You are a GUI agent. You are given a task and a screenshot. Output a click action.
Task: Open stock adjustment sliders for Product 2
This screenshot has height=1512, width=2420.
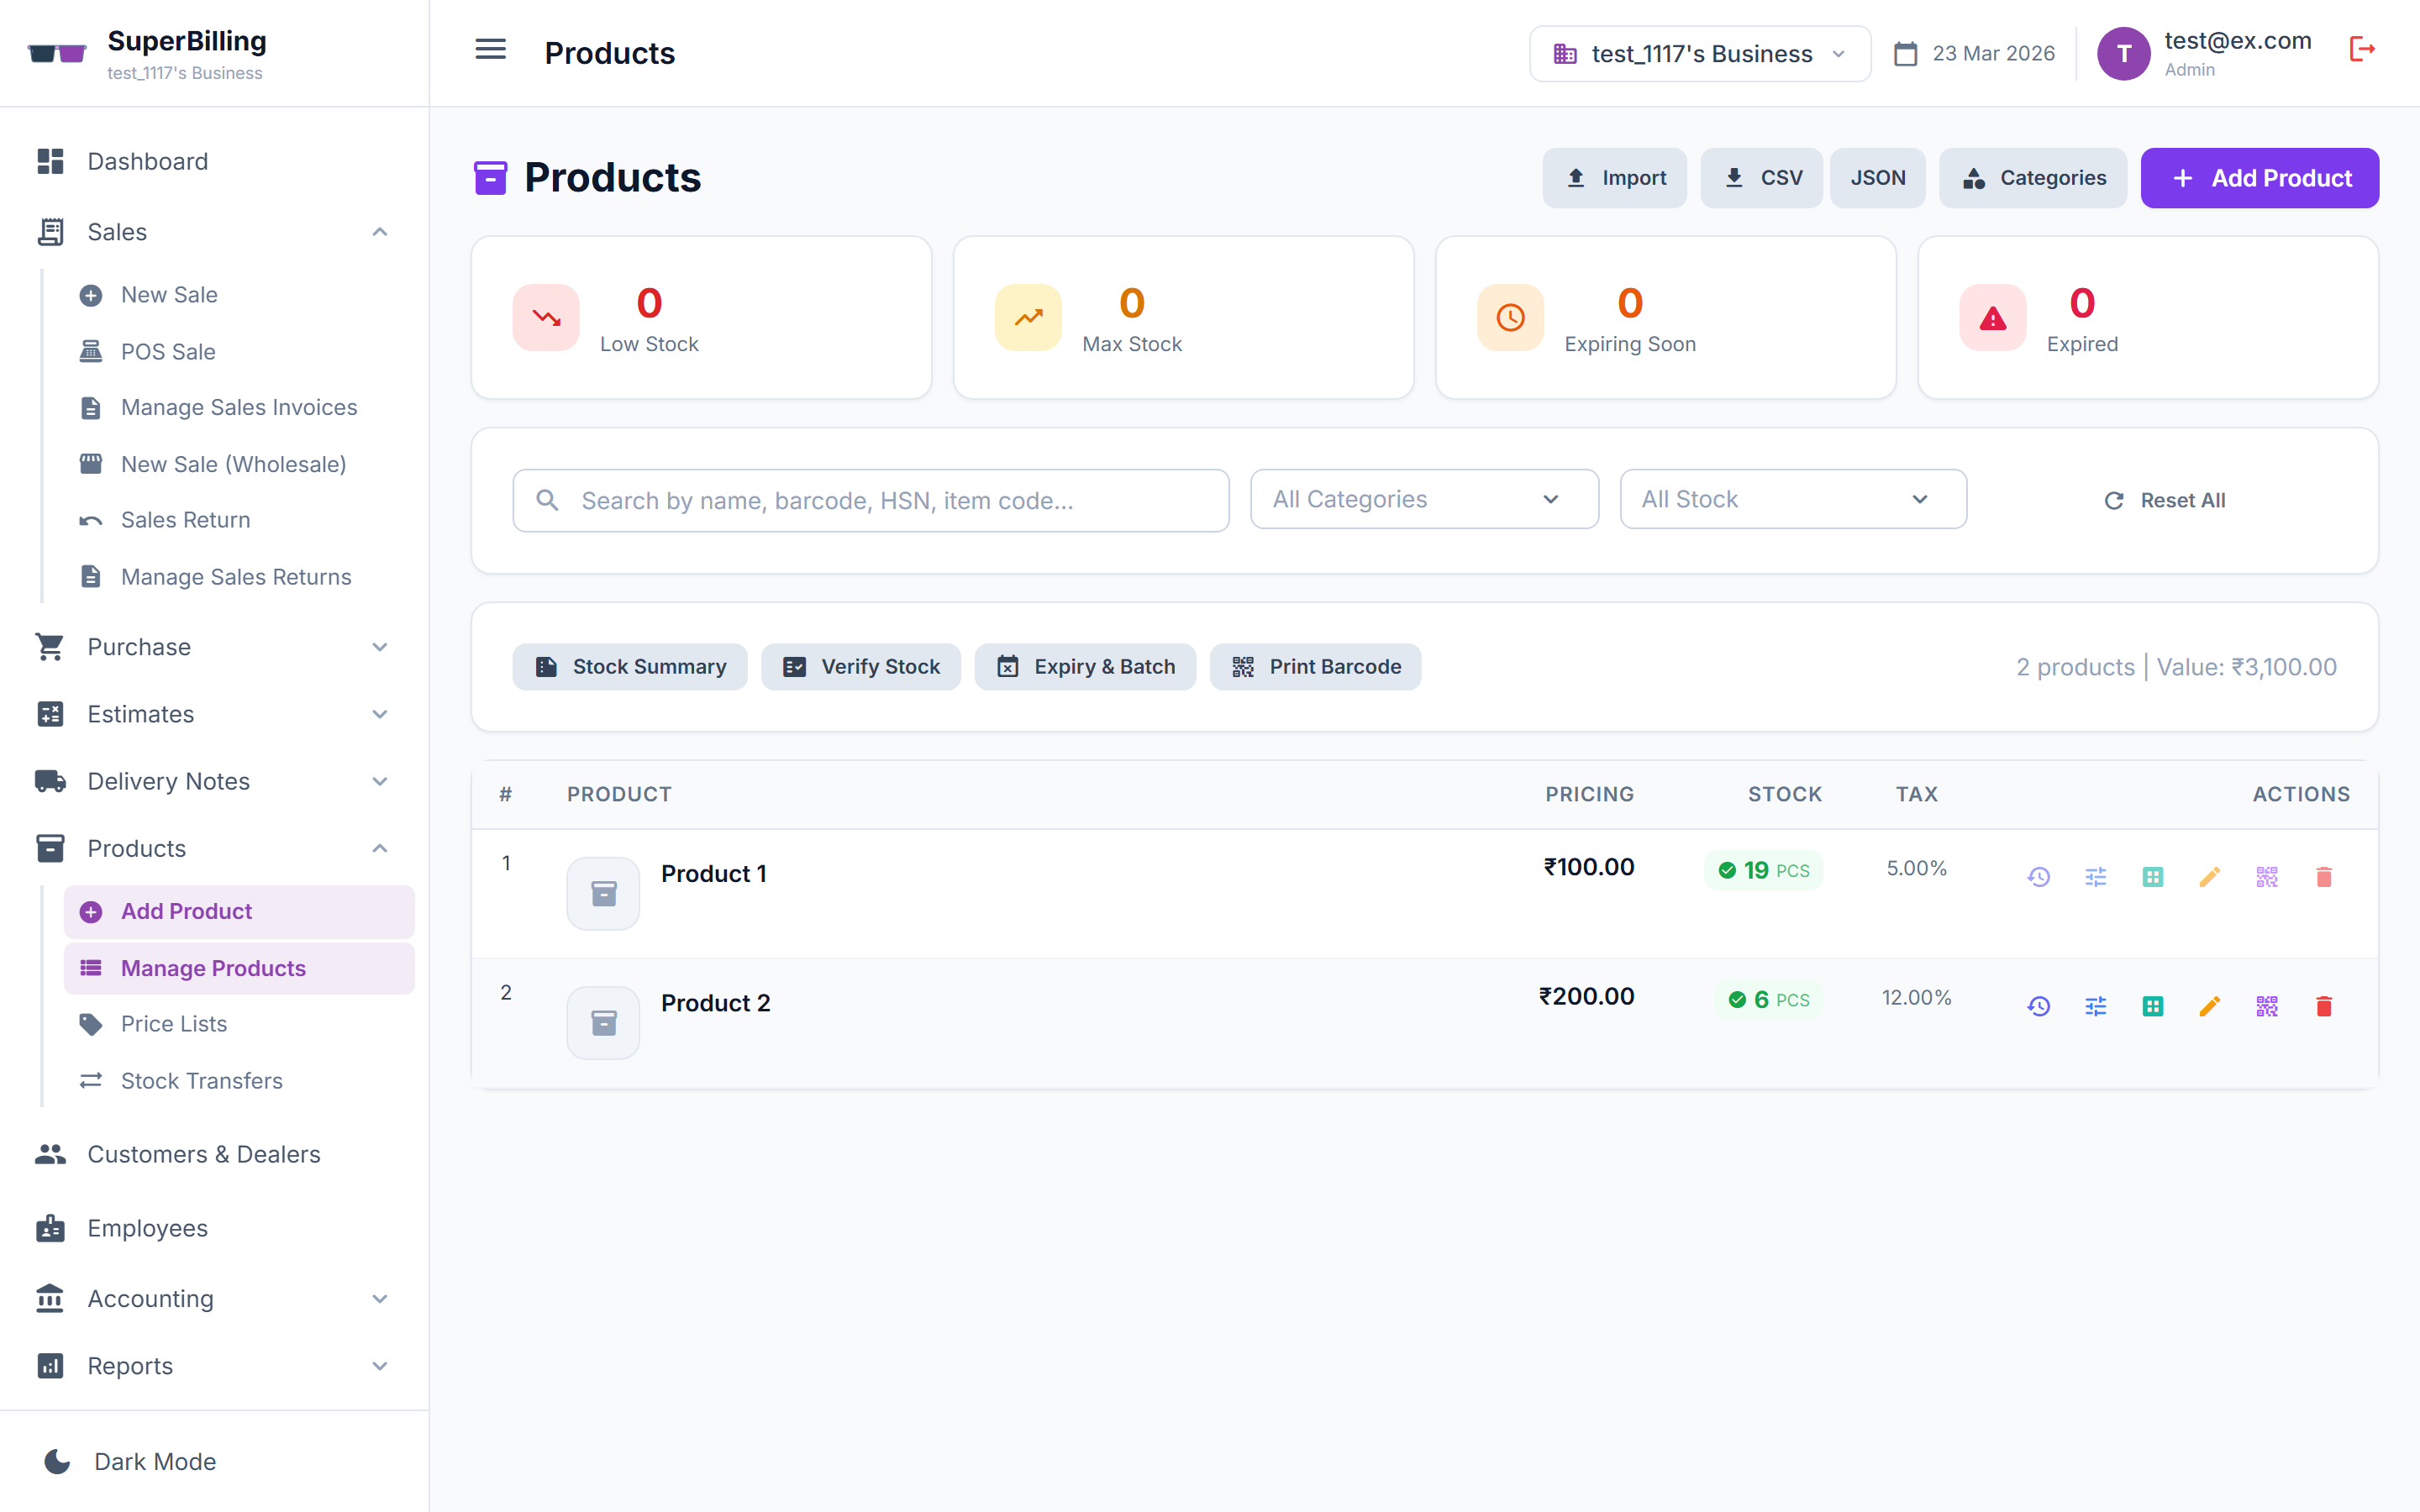[2096, 1007]
